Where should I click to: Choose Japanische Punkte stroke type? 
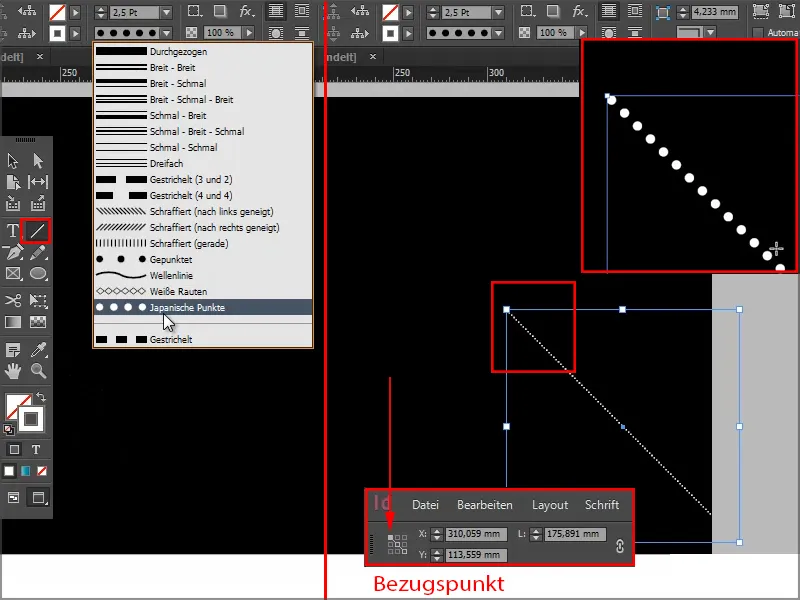point(203,307)
